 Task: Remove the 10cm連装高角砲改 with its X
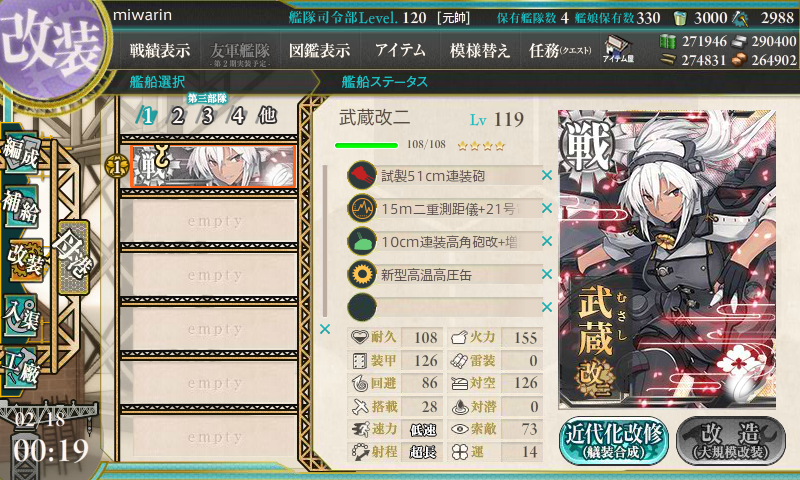547,241
